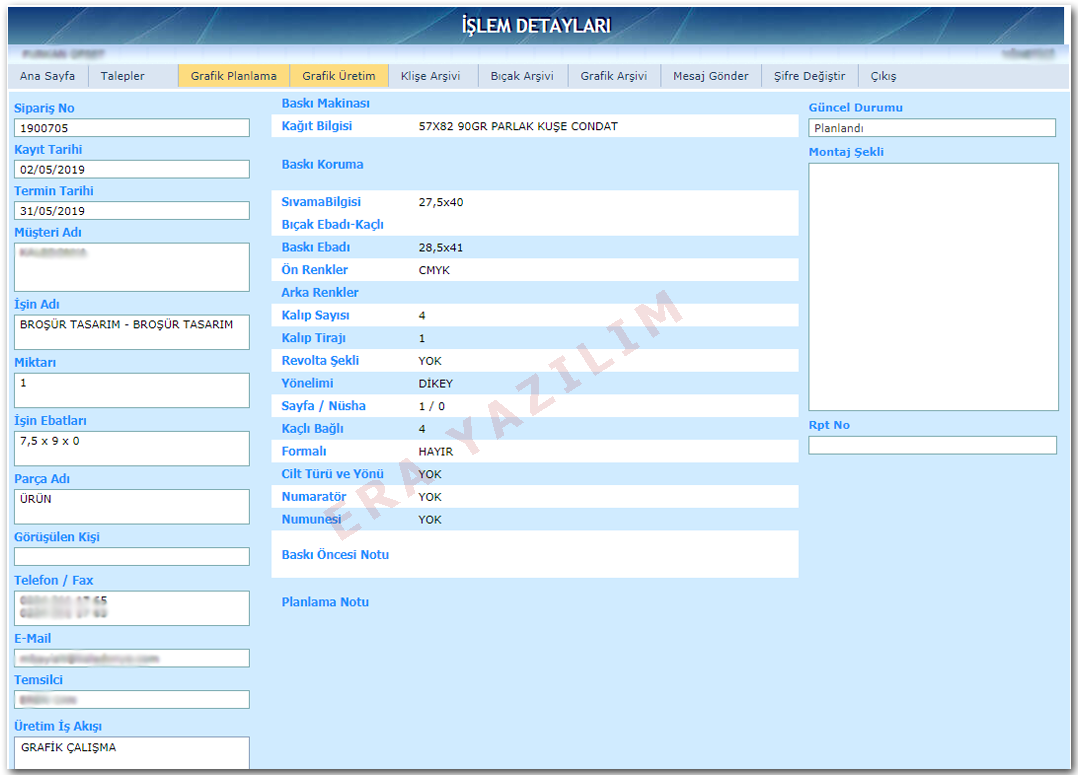This screenshot has height=775, width=1078.
Task: Open the Şifre Değiştir page
Action: (x=809, y=76)
